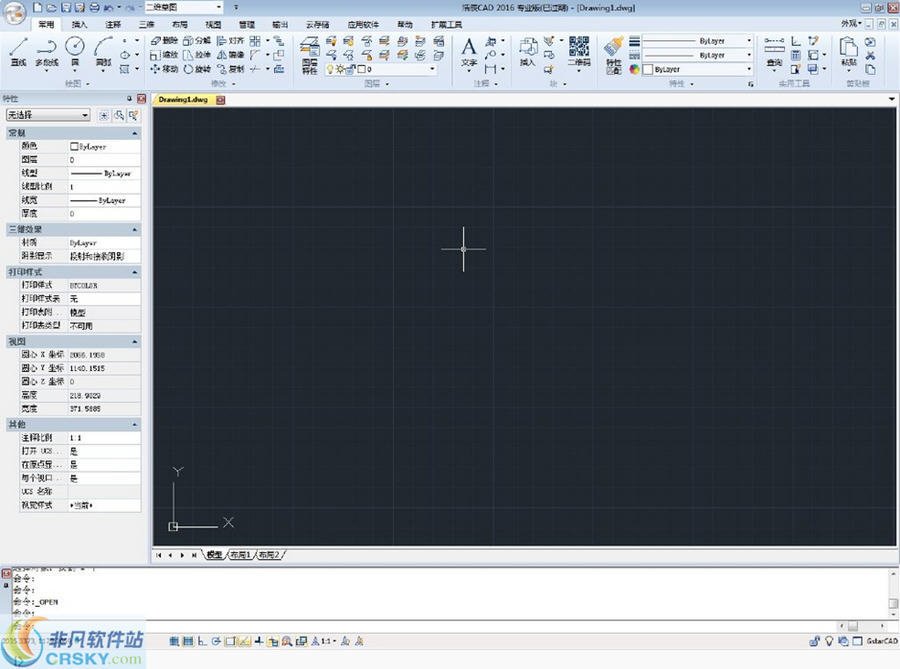Click the calculator icon in utilities panel
This screenshot has height=669, width=900.
(x=796, y=56)
